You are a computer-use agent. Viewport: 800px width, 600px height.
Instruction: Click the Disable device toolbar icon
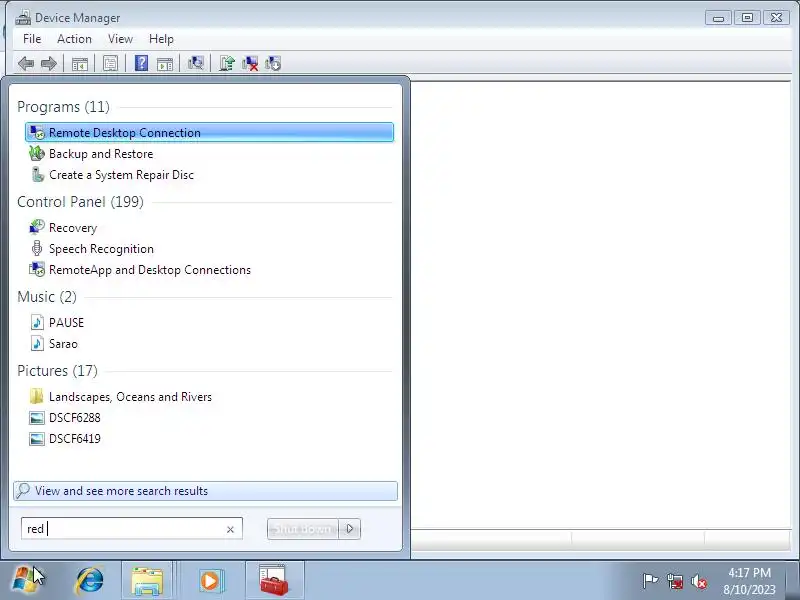273,63
